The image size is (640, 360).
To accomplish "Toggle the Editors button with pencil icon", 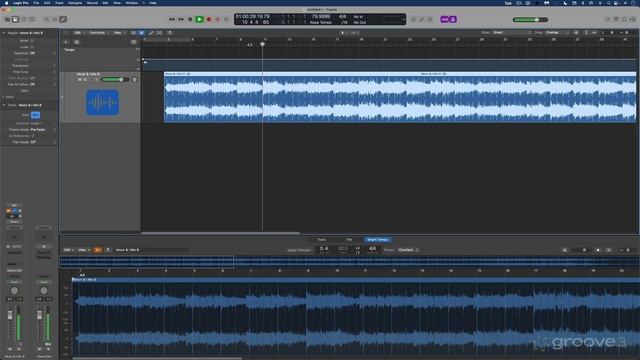I will (x=63, y=19).
